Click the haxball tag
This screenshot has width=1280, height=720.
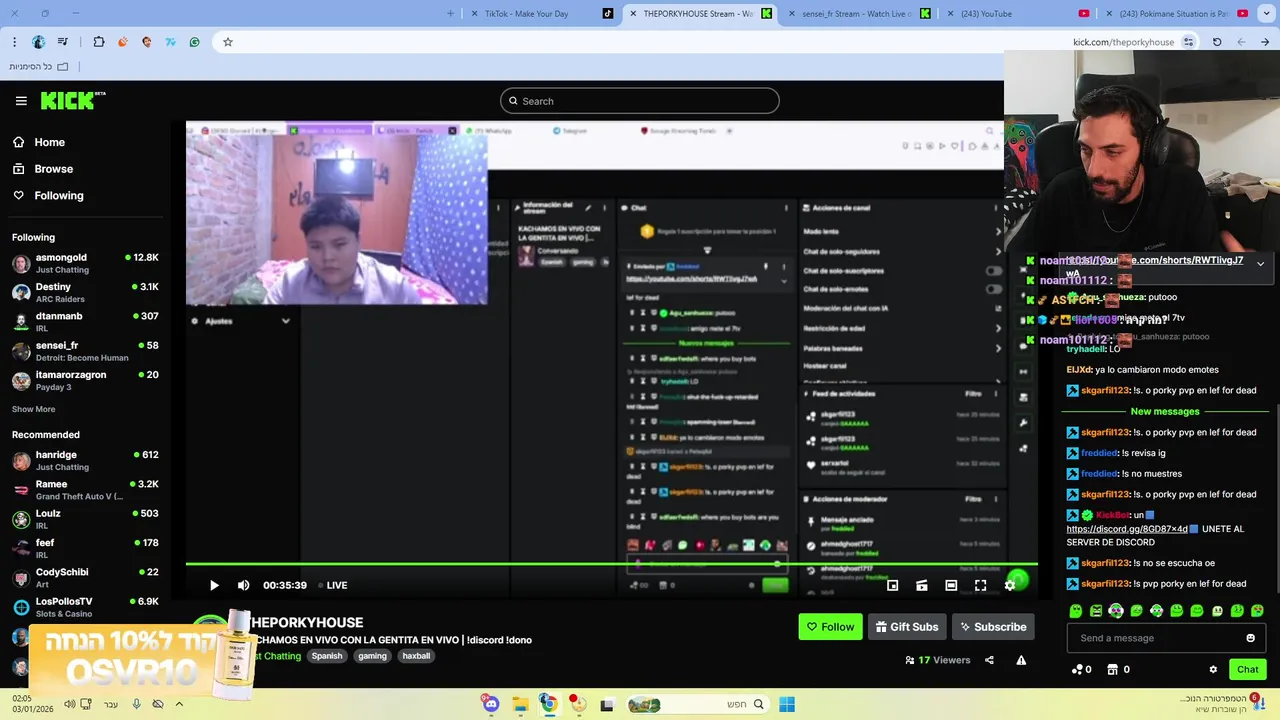[416, 656]
